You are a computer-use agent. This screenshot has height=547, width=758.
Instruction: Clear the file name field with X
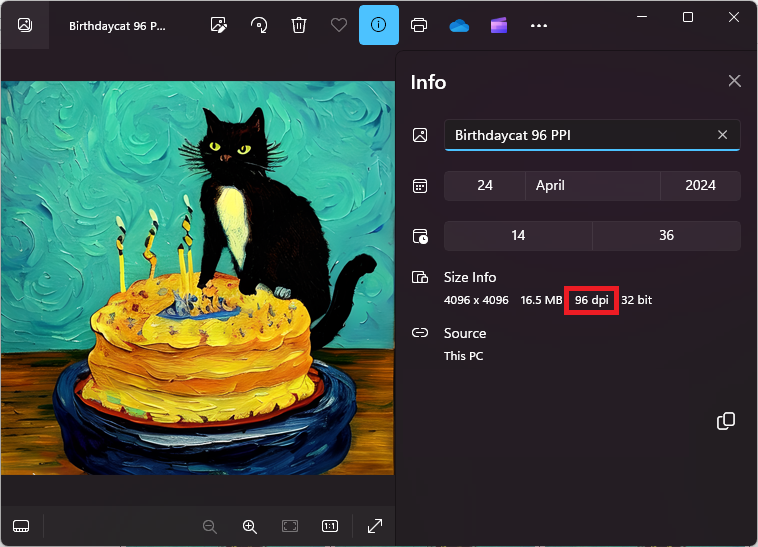722,135
